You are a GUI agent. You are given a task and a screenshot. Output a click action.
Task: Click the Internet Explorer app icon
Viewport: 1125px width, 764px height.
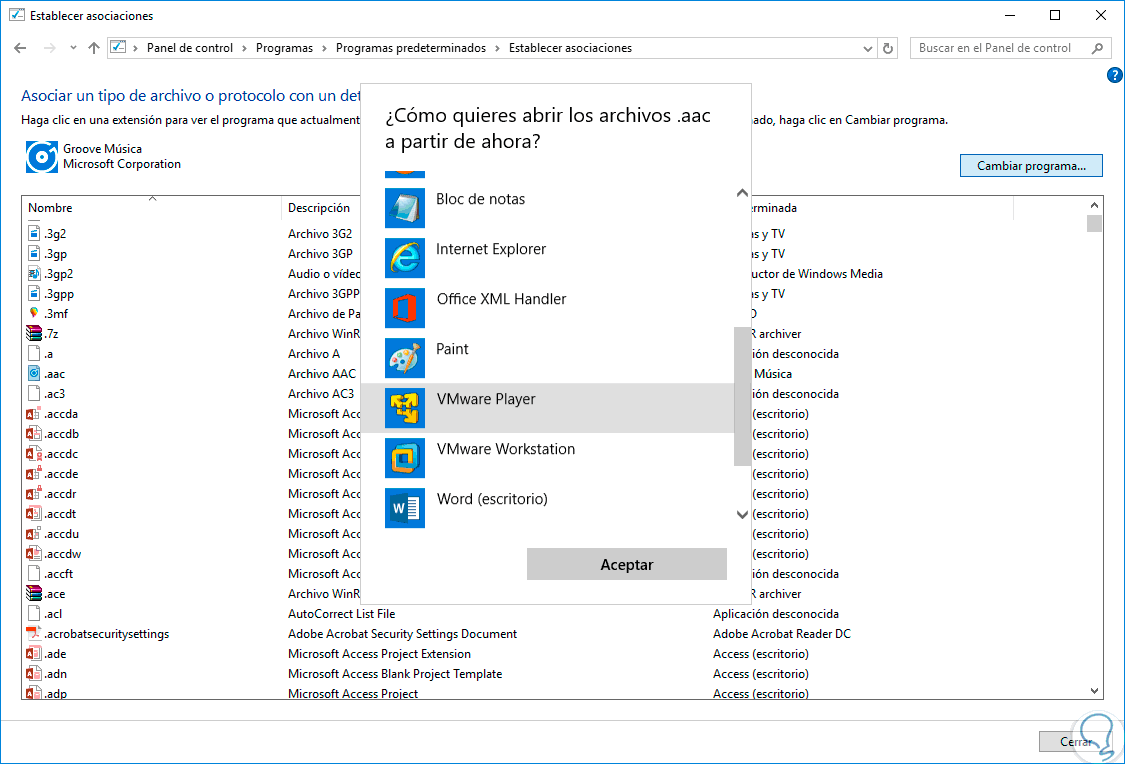(x=405, y=258)
